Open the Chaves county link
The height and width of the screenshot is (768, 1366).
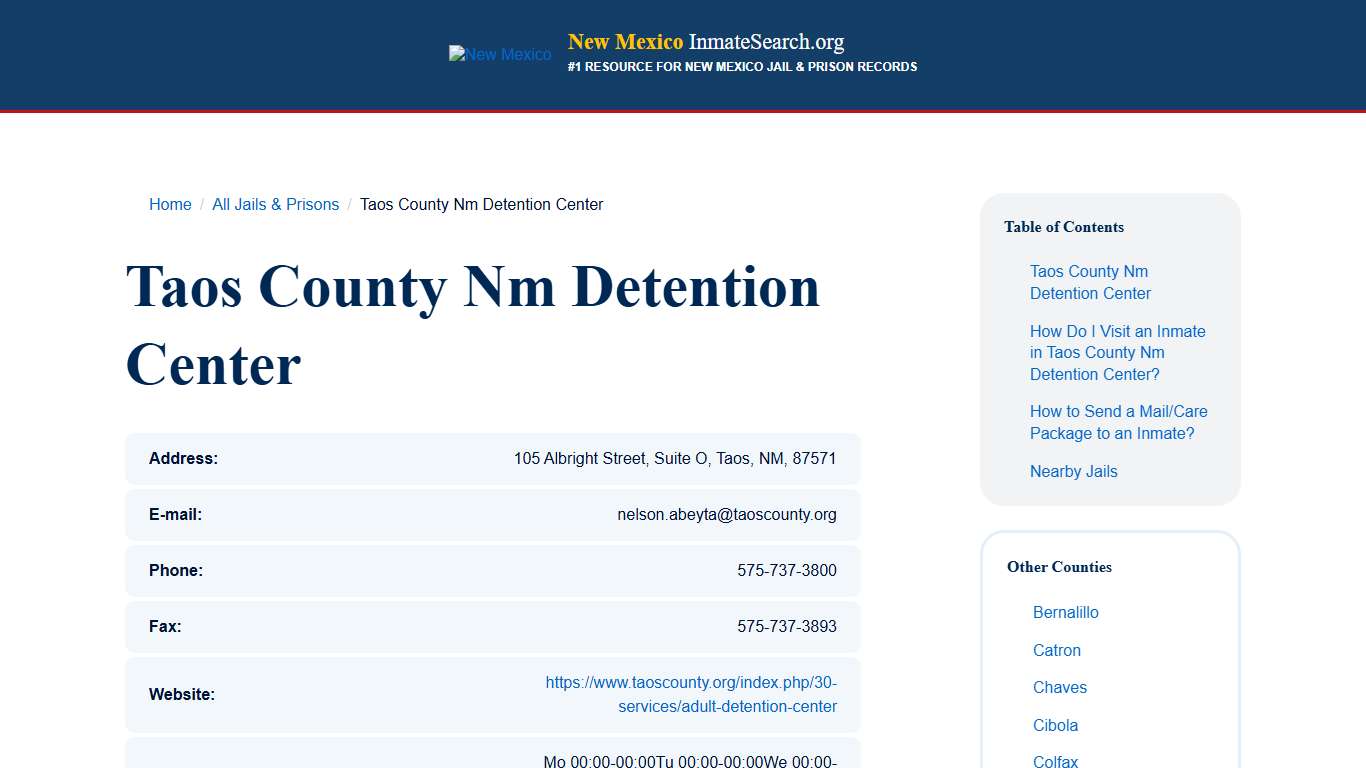click(x=1059, y=687)
